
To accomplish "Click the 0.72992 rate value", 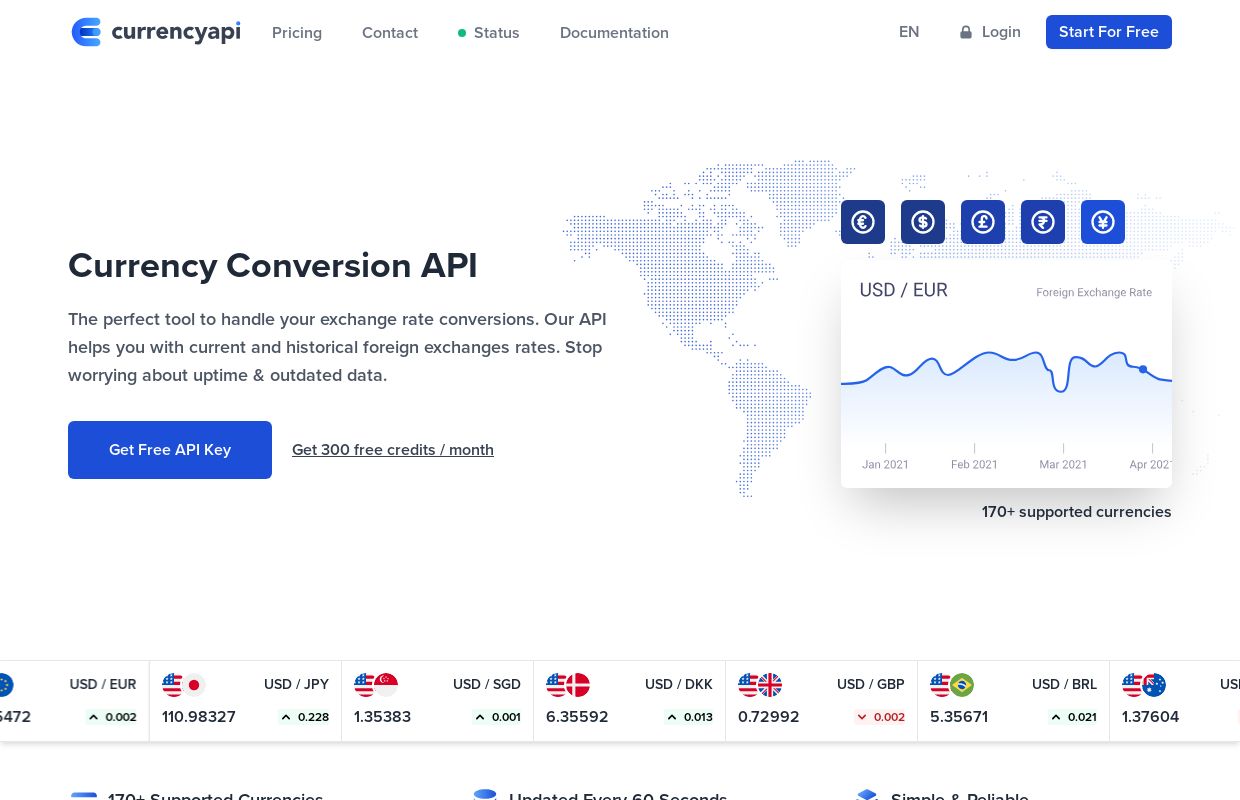I will pyautogui.click(x=769, y=717).
